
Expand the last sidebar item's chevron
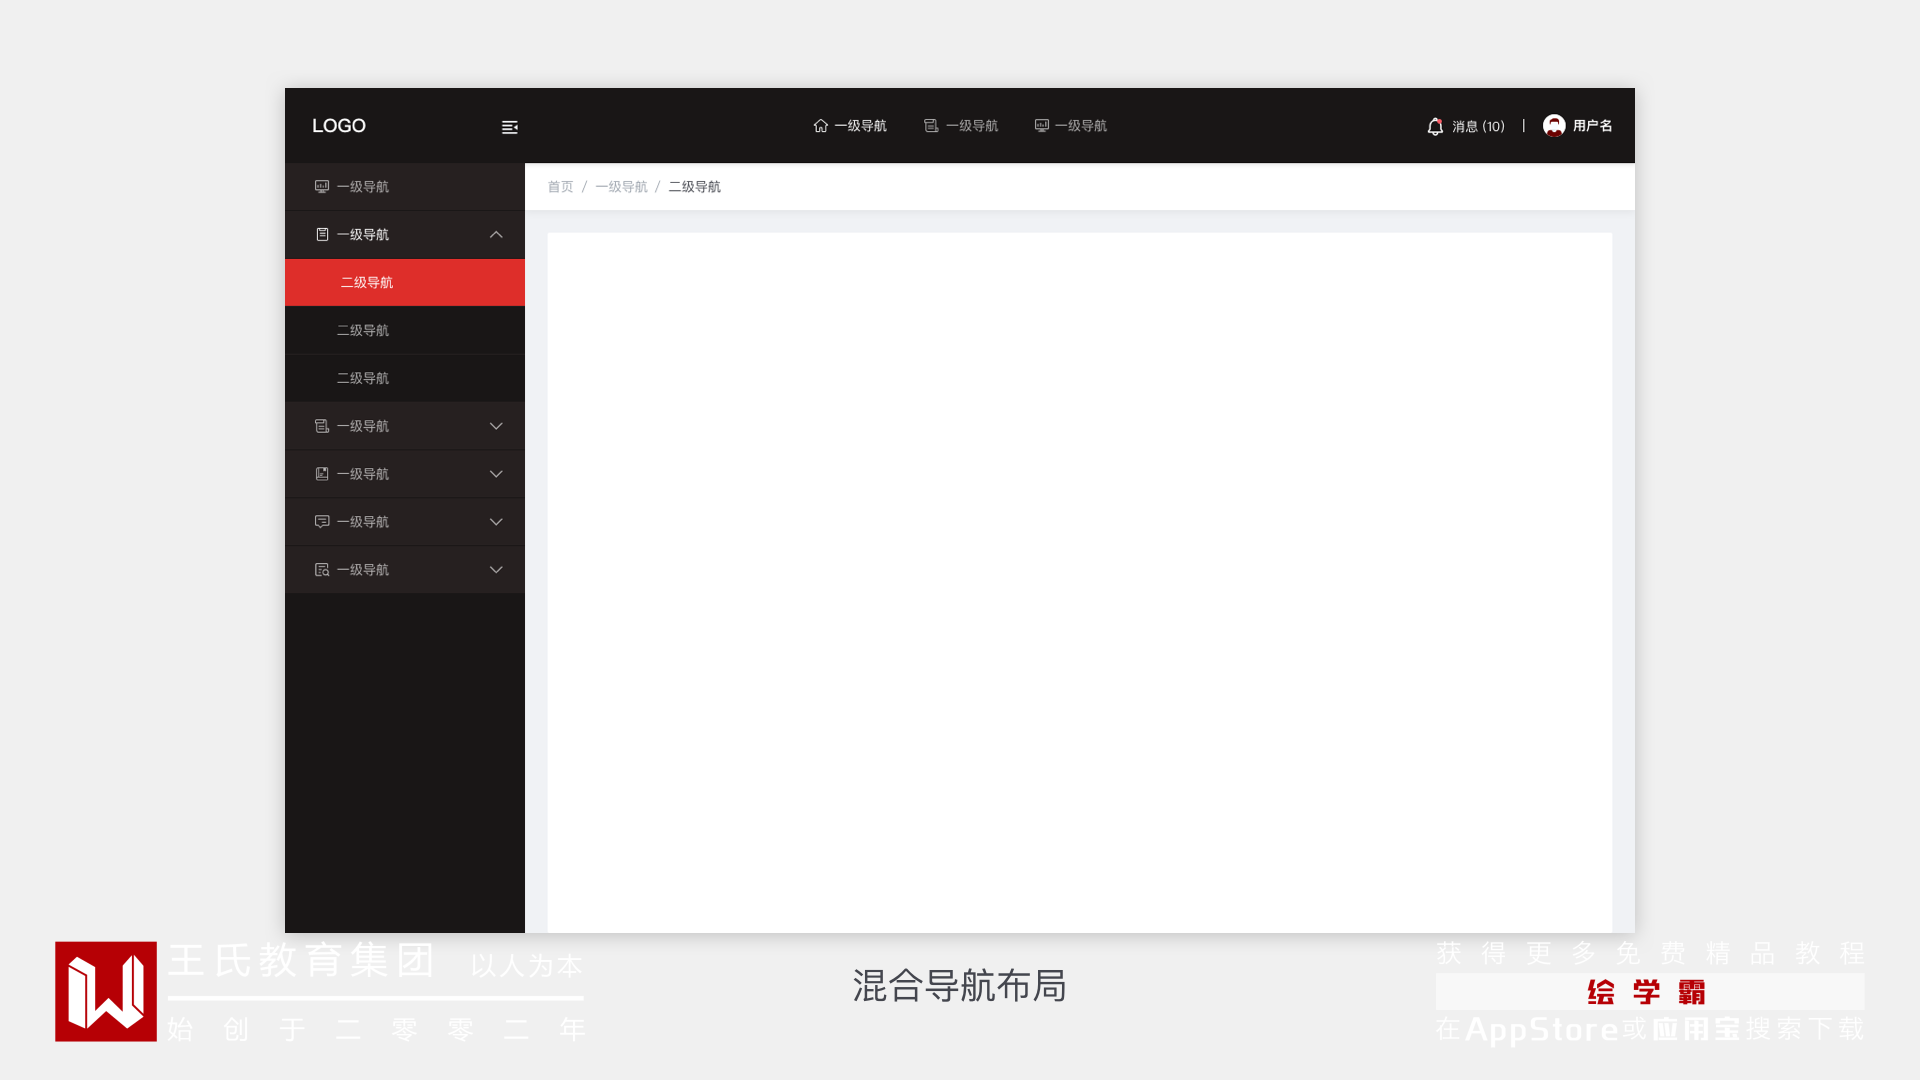(496, 570)
